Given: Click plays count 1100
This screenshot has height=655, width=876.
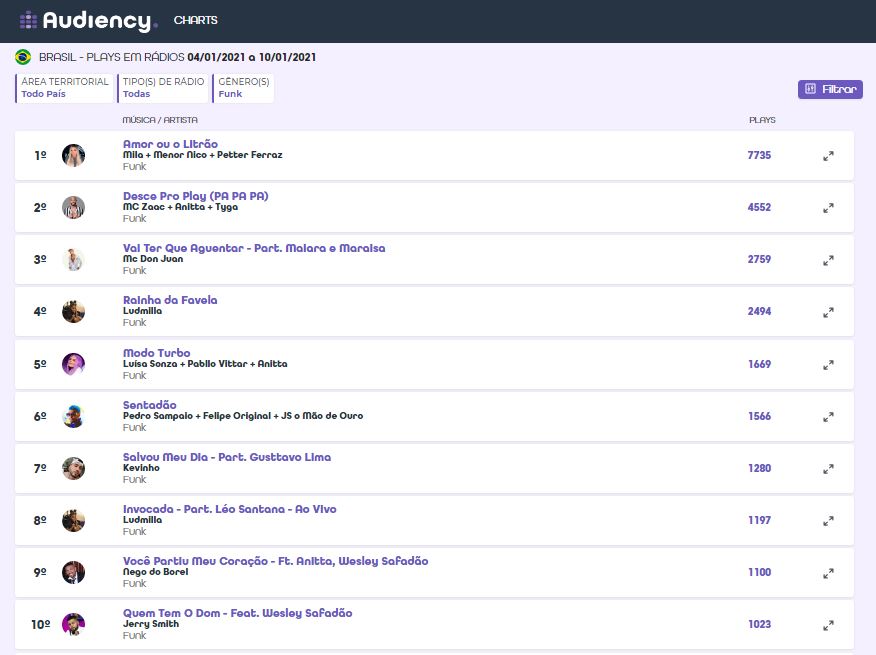Looking at the screenshot, I should click(759, 572).
